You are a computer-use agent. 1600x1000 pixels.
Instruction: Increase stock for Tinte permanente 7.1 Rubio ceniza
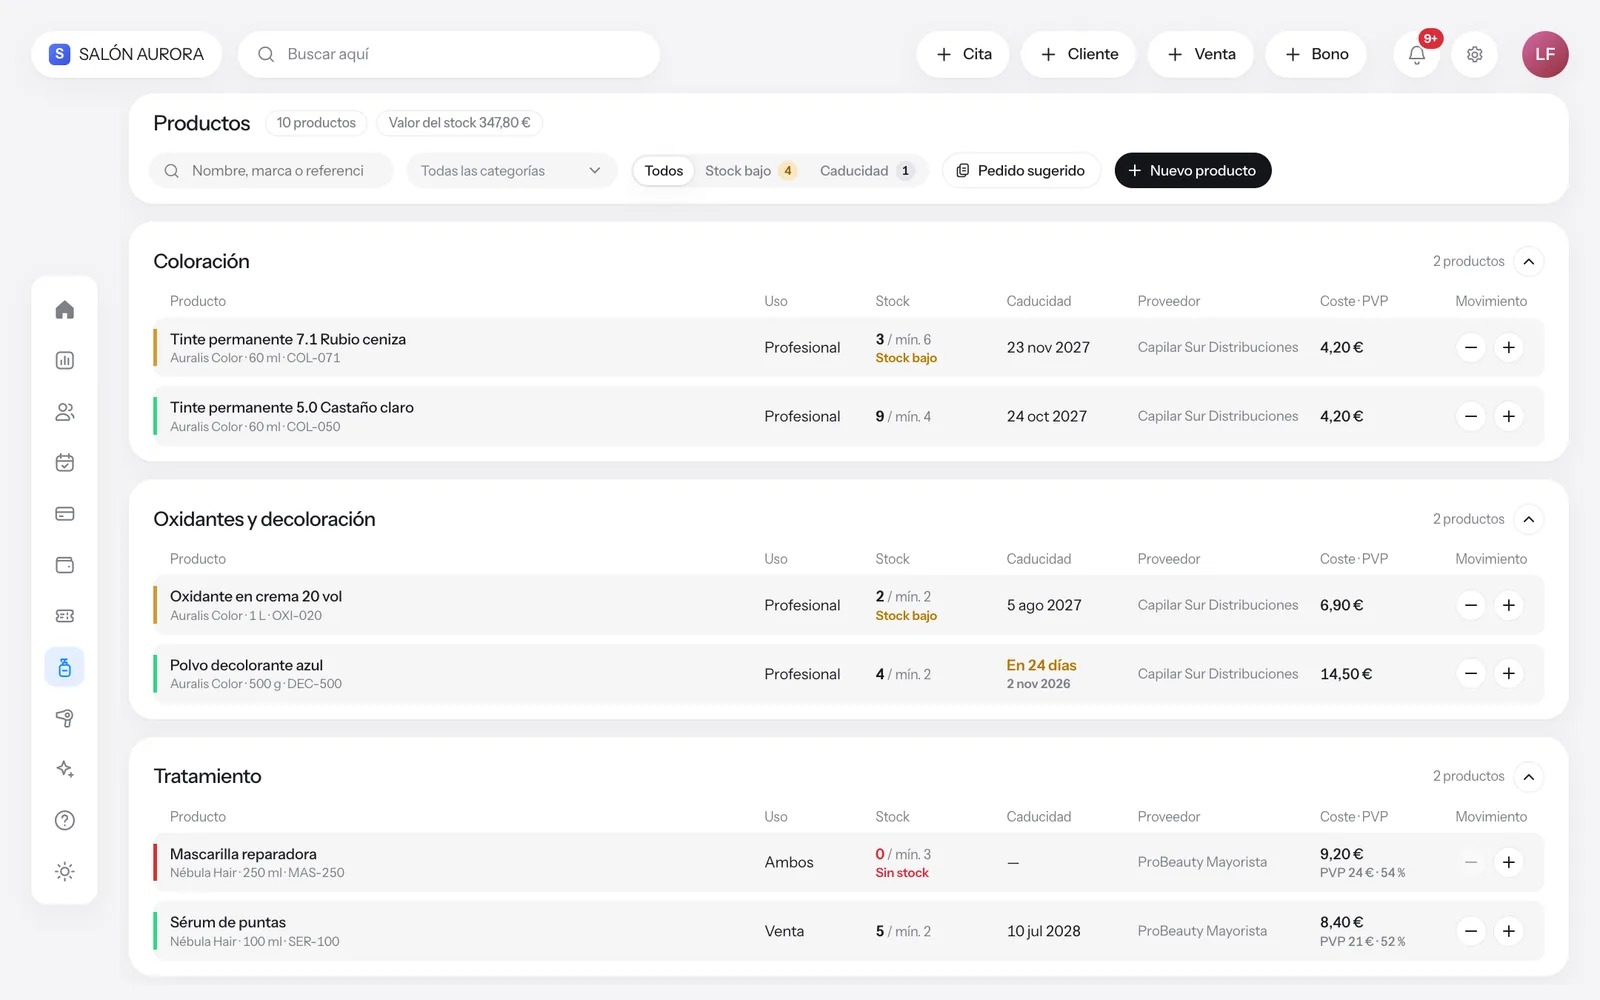1509,348
